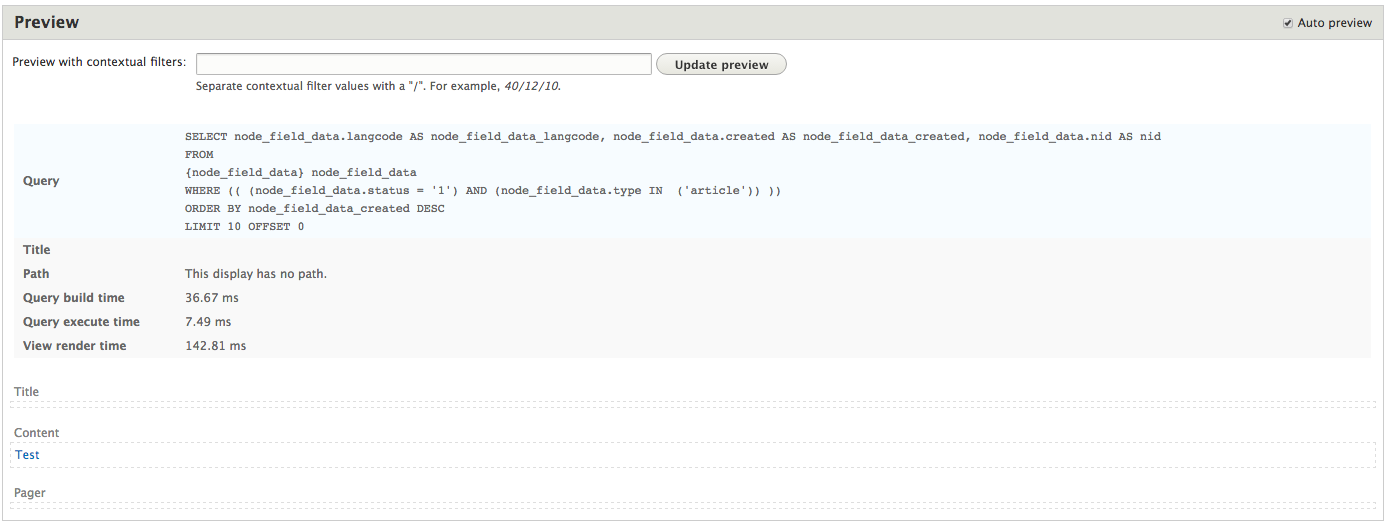Click the Preview panel heading

[x=47, y=22]
